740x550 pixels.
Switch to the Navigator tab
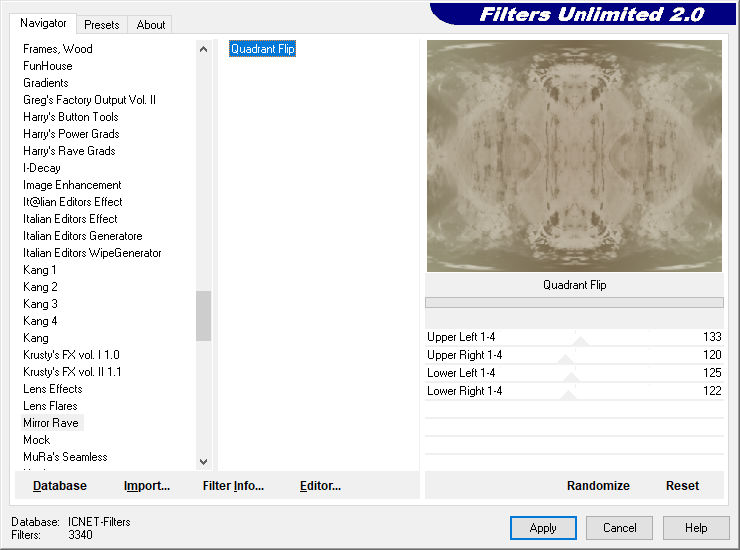click(x=43, y=23)
